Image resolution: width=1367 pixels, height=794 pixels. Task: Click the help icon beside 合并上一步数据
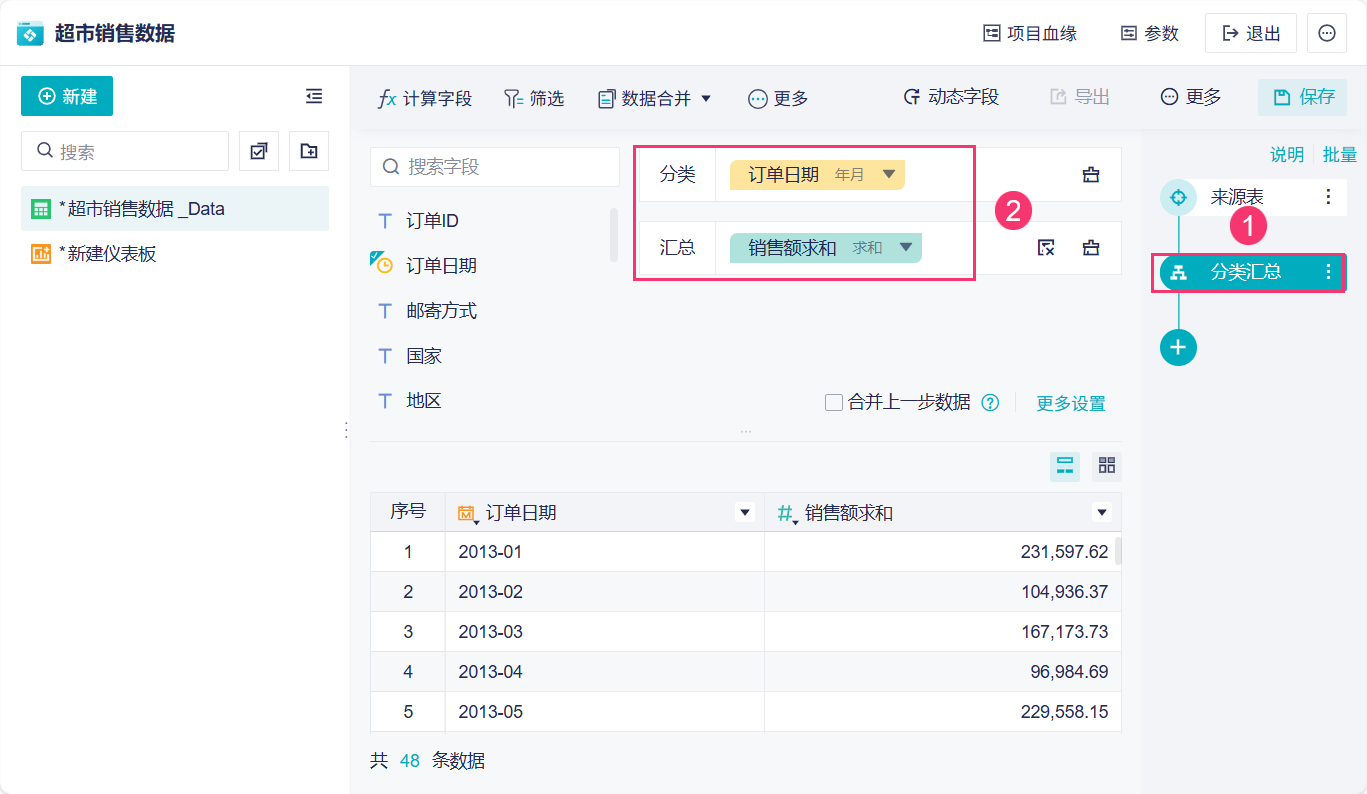coord(990,403)
